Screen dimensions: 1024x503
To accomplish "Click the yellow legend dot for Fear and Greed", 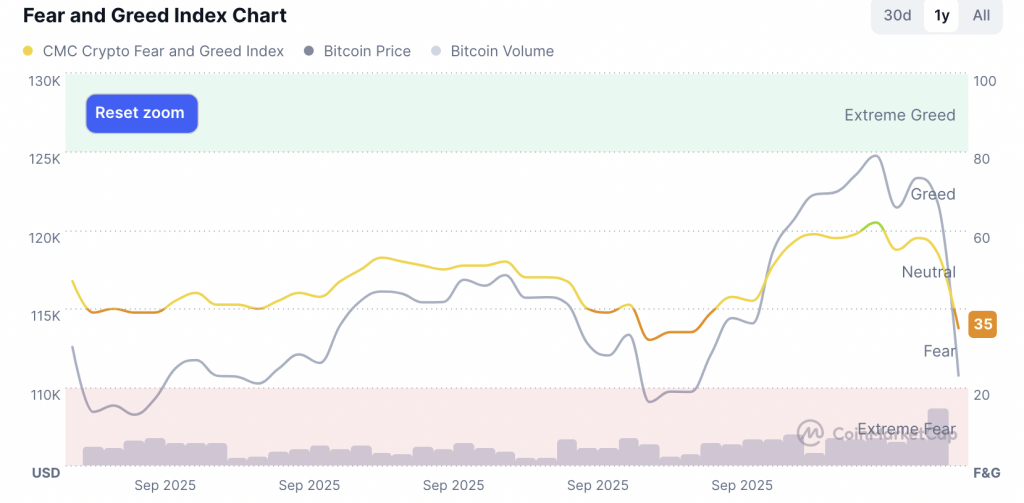I will (x=27, y=51).
